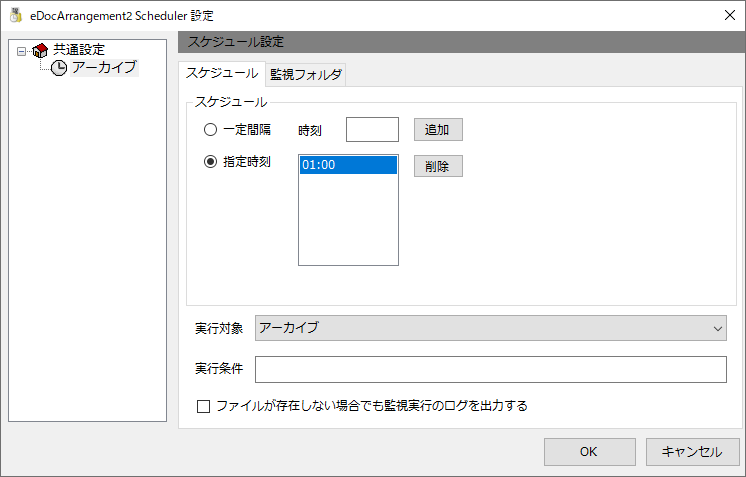Switch to the 監視フォルダ tab
Image resolution: width=746 pixels, height=477 pixels.
(306, 75)
